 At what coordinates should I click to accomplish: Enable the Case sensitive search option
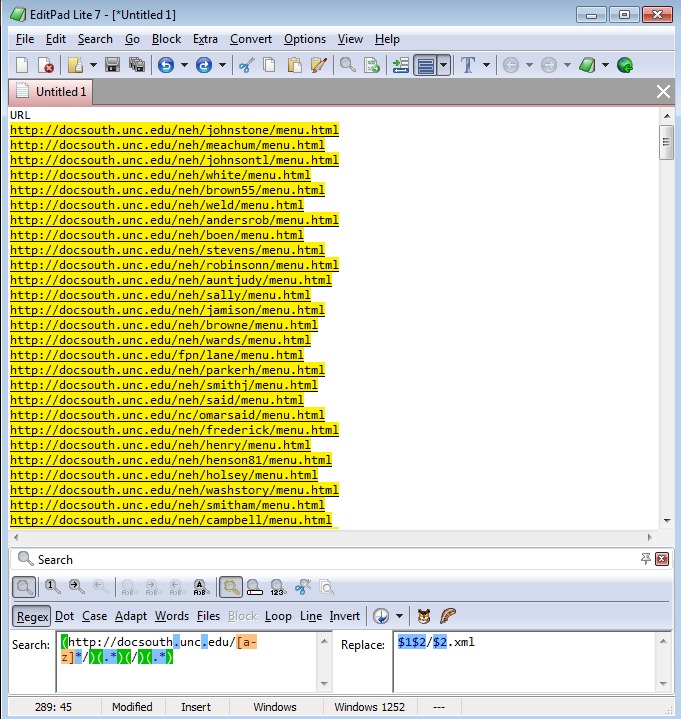click(94, 616)
